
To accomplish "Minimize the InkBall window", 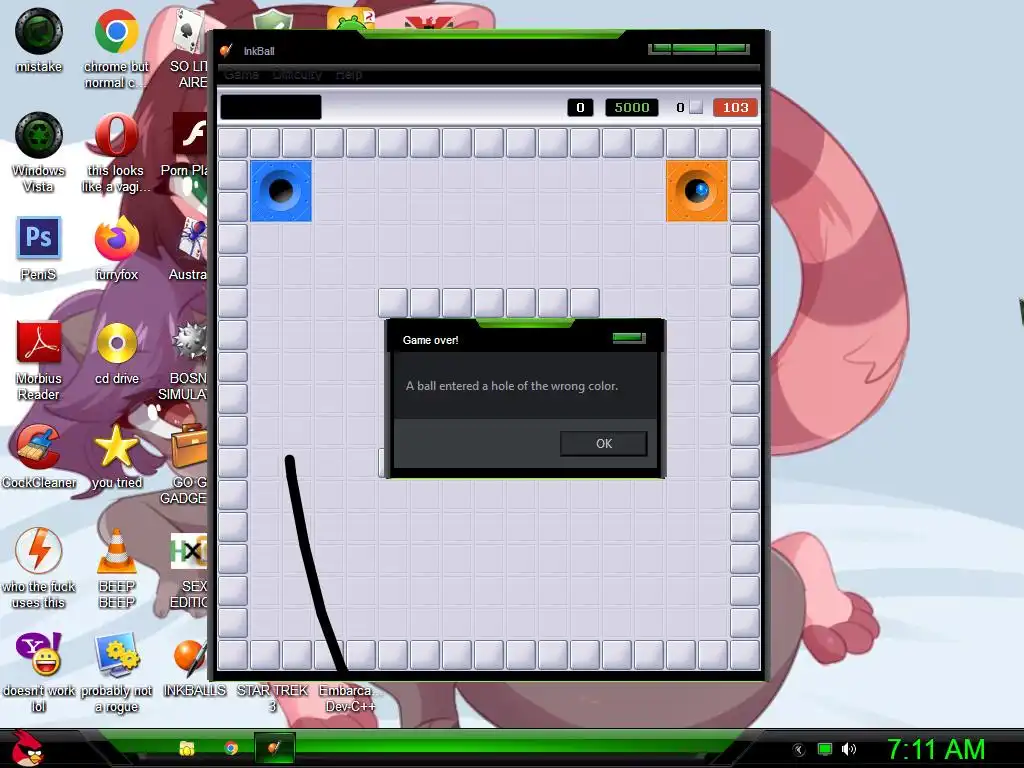I will coord(660,48).
